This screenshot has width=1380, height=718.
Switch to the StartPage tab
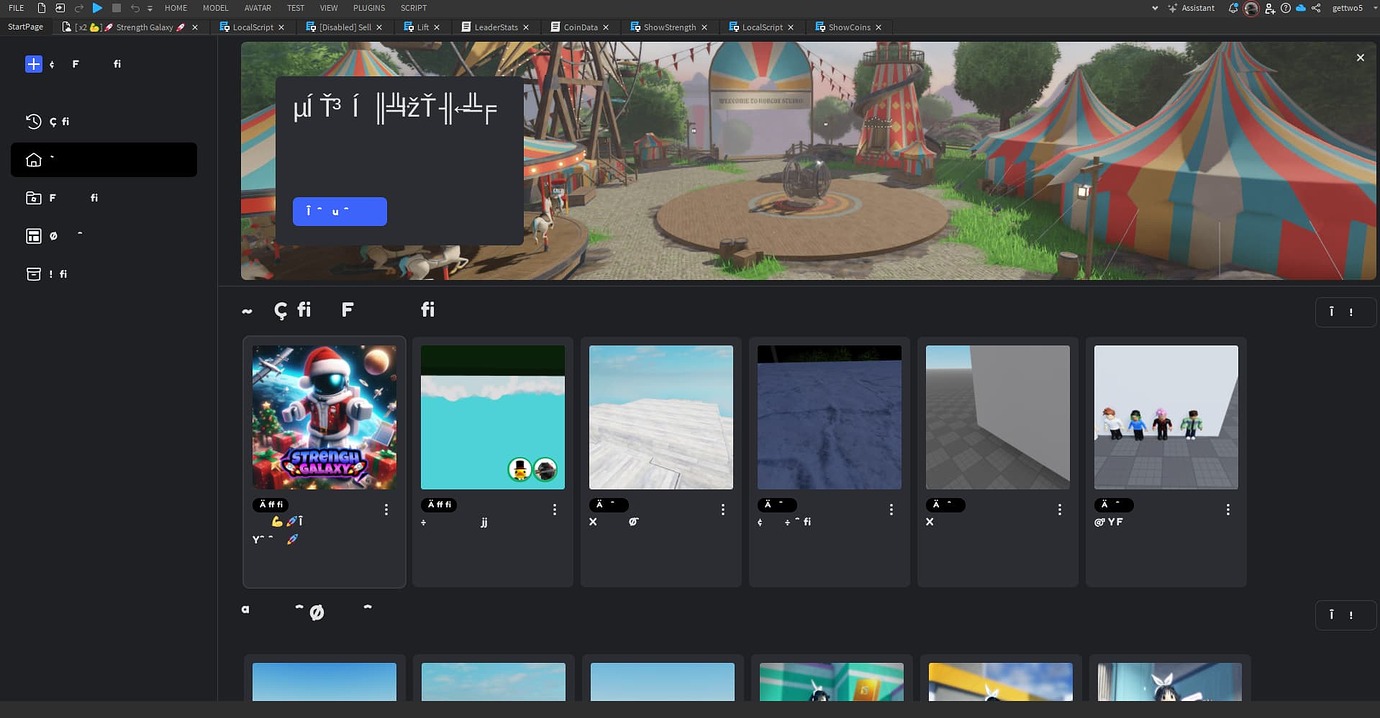coord(26,27)
